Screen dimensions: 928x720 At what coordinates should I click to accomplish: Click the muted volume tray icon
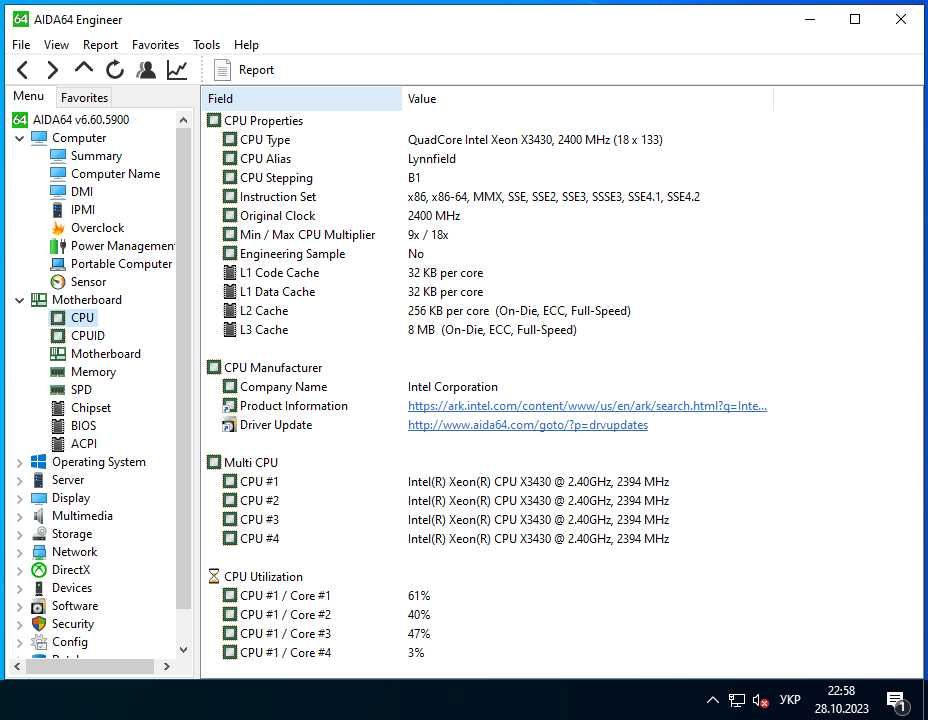point(761,700)
